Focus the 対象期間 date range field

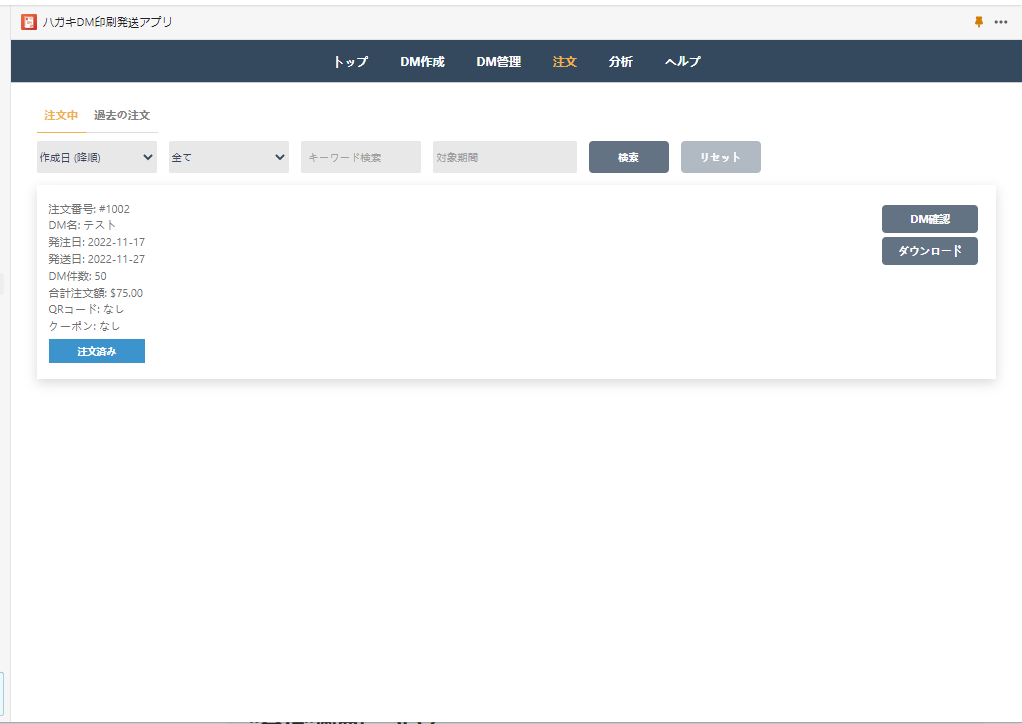point(505,157)
